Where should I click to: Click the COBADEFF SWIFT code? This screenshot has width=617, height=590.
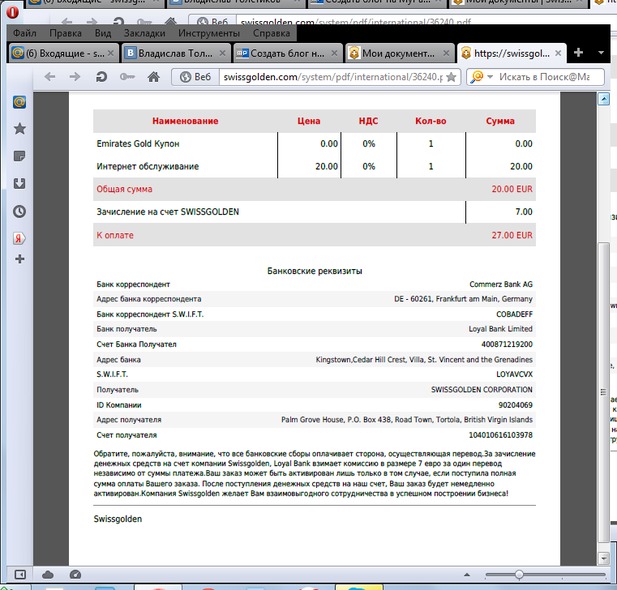[x=514, y=314]
